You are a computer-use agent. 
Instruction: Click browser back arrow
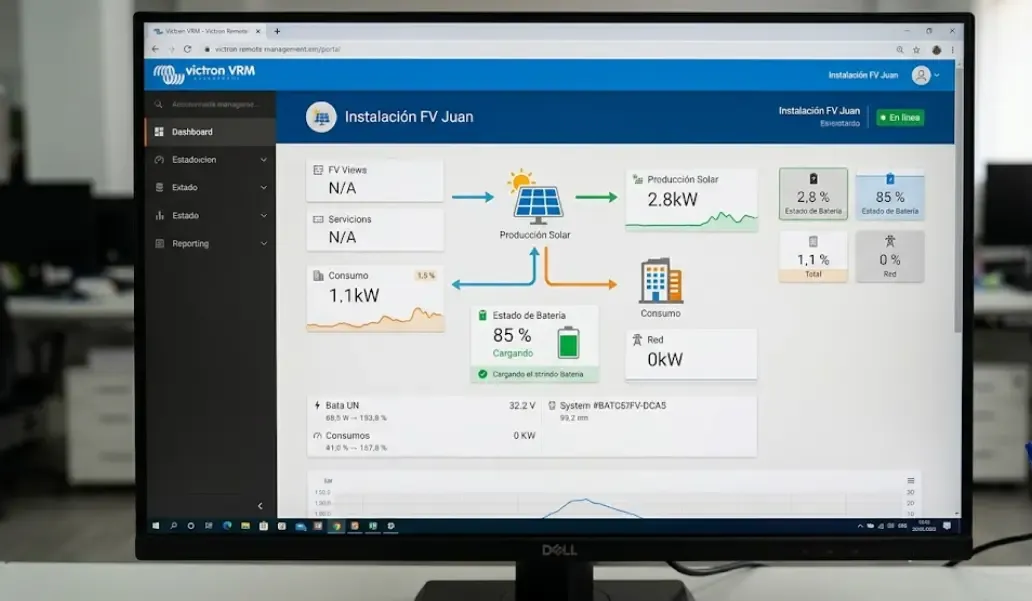coord(155,49)
